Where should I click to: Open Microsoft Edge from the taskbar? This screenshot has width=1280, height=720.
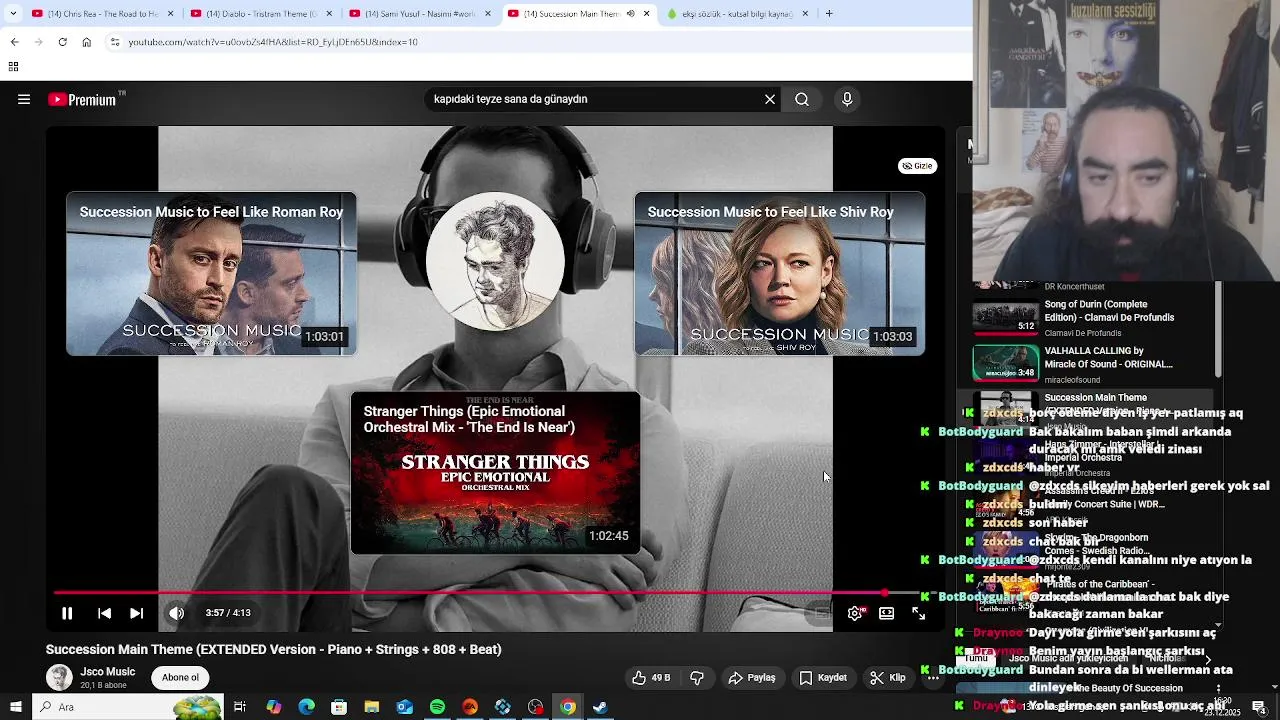click(x=306, y=707)
